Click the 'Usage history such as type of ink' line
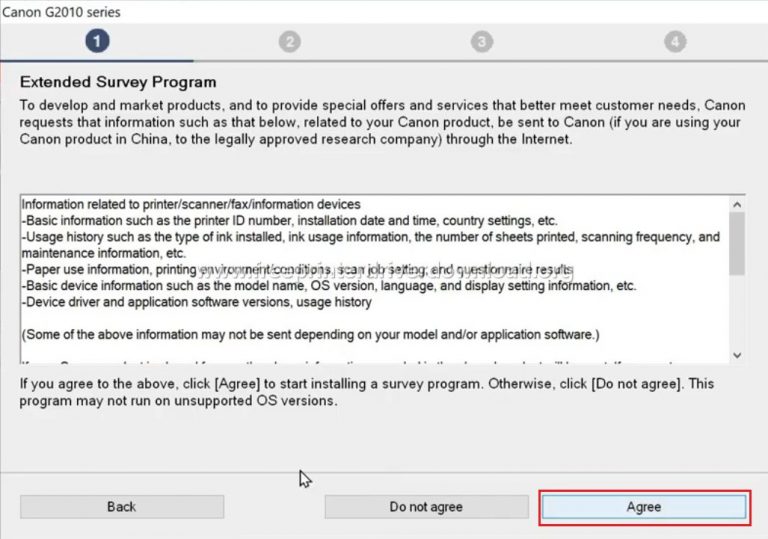This screenshot has height=539, width=768. pyautogui.click(x=370, y=237)
